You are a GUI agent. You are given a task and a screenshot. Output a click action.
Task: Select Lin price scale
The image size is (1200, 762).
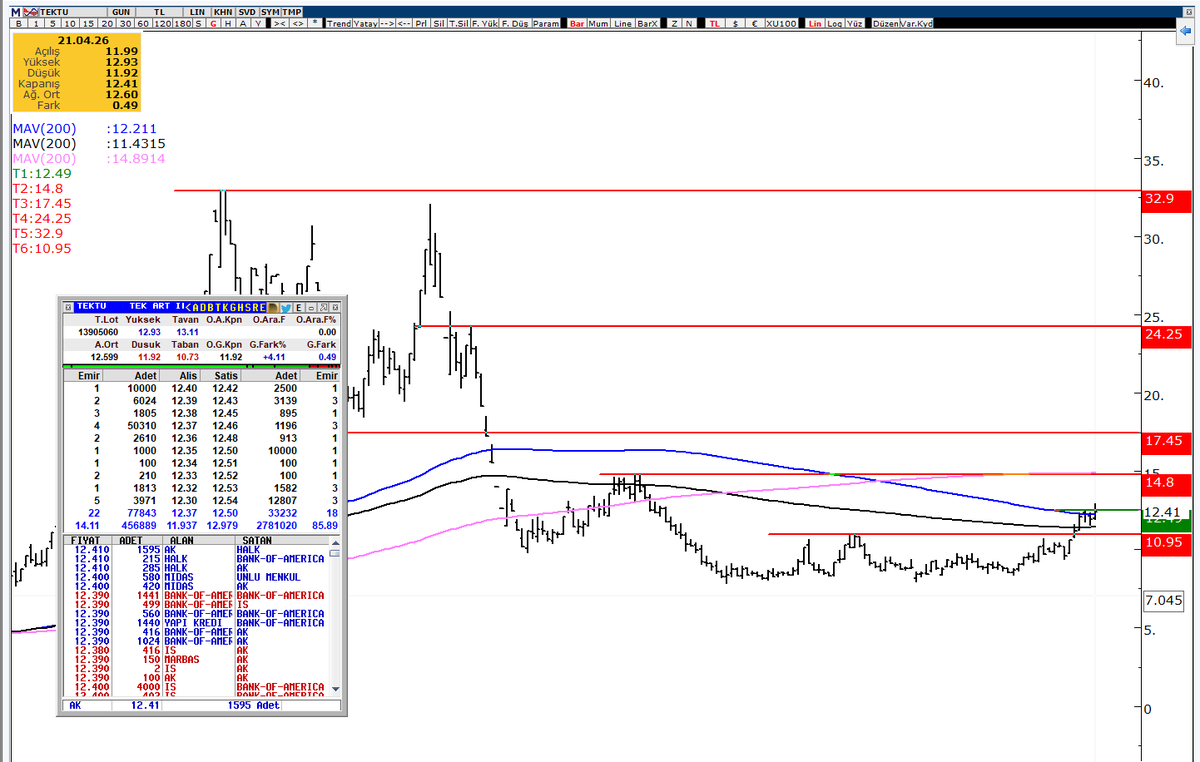[x=815, y=23]
